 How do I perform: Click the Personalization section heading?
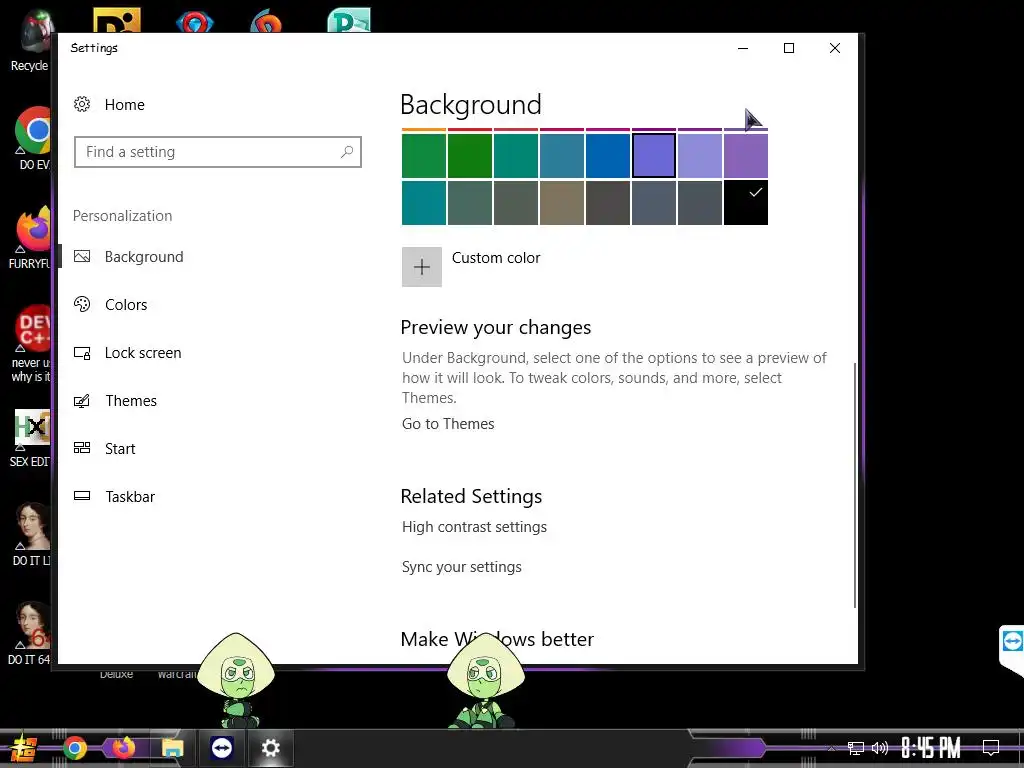[x=122, y=216]
